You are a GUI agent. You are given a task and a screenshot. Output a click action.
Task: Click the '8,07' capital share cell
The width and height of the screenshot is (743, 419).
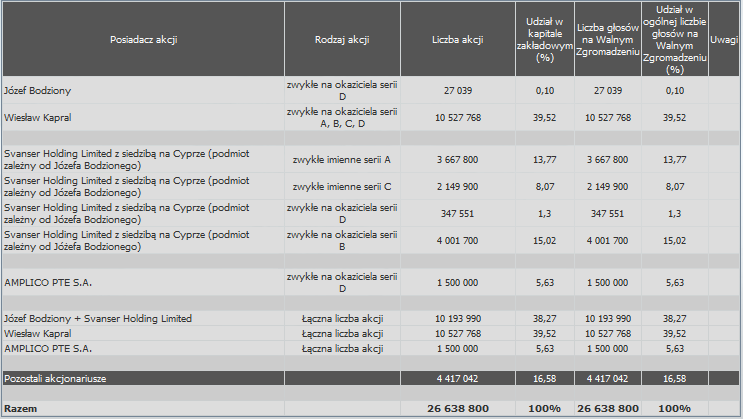pyautogui.click(x=544, y=187)
